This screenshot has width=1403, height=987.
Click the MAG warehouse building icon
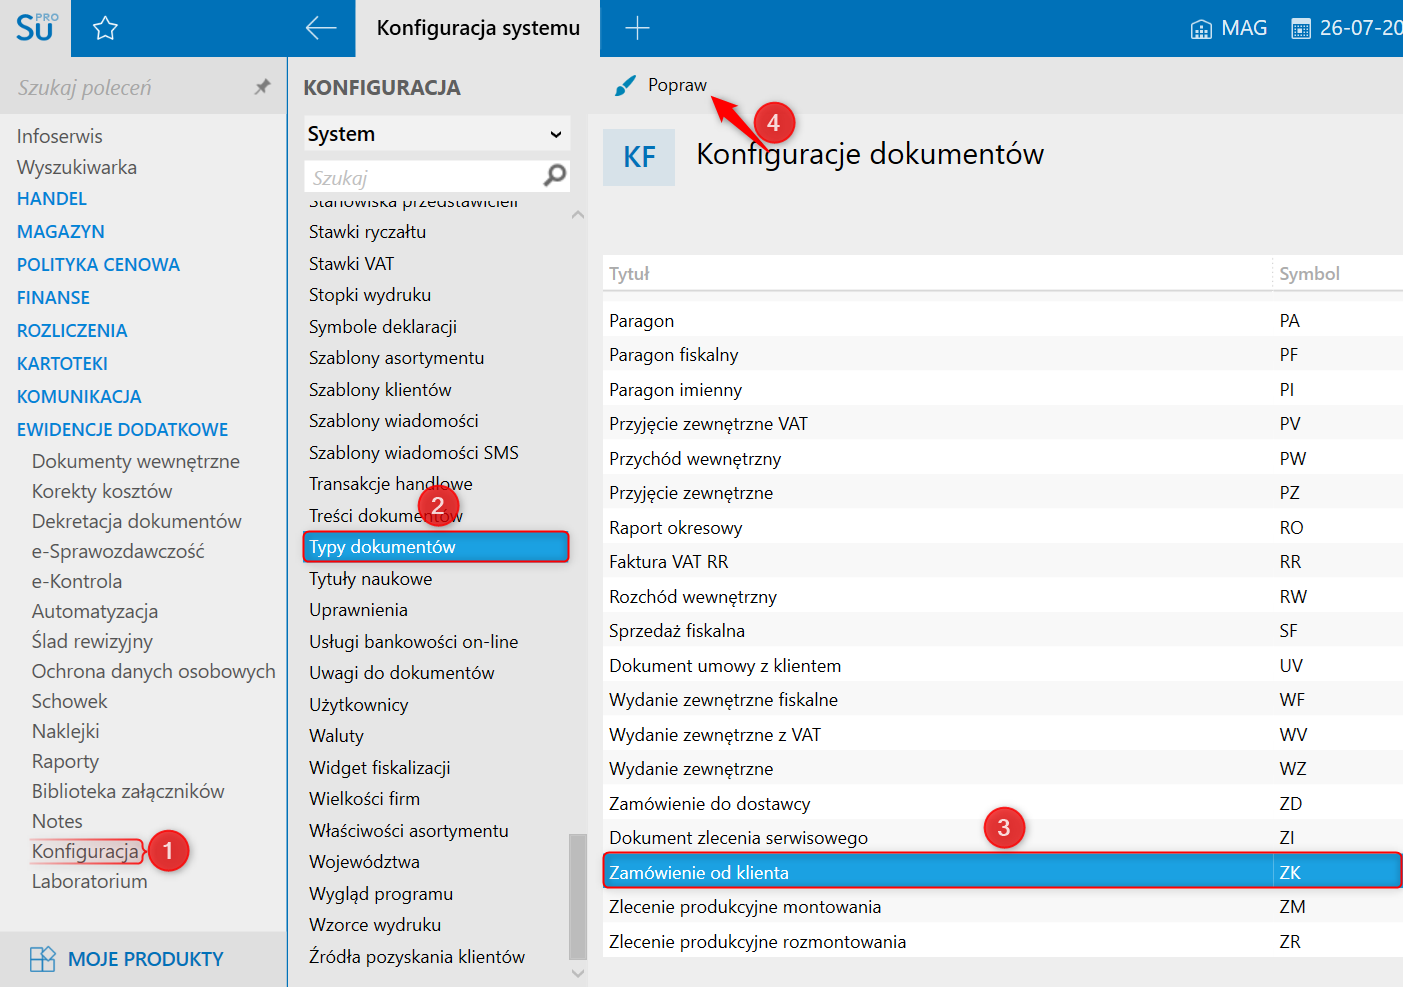[x=1201, y=29]
